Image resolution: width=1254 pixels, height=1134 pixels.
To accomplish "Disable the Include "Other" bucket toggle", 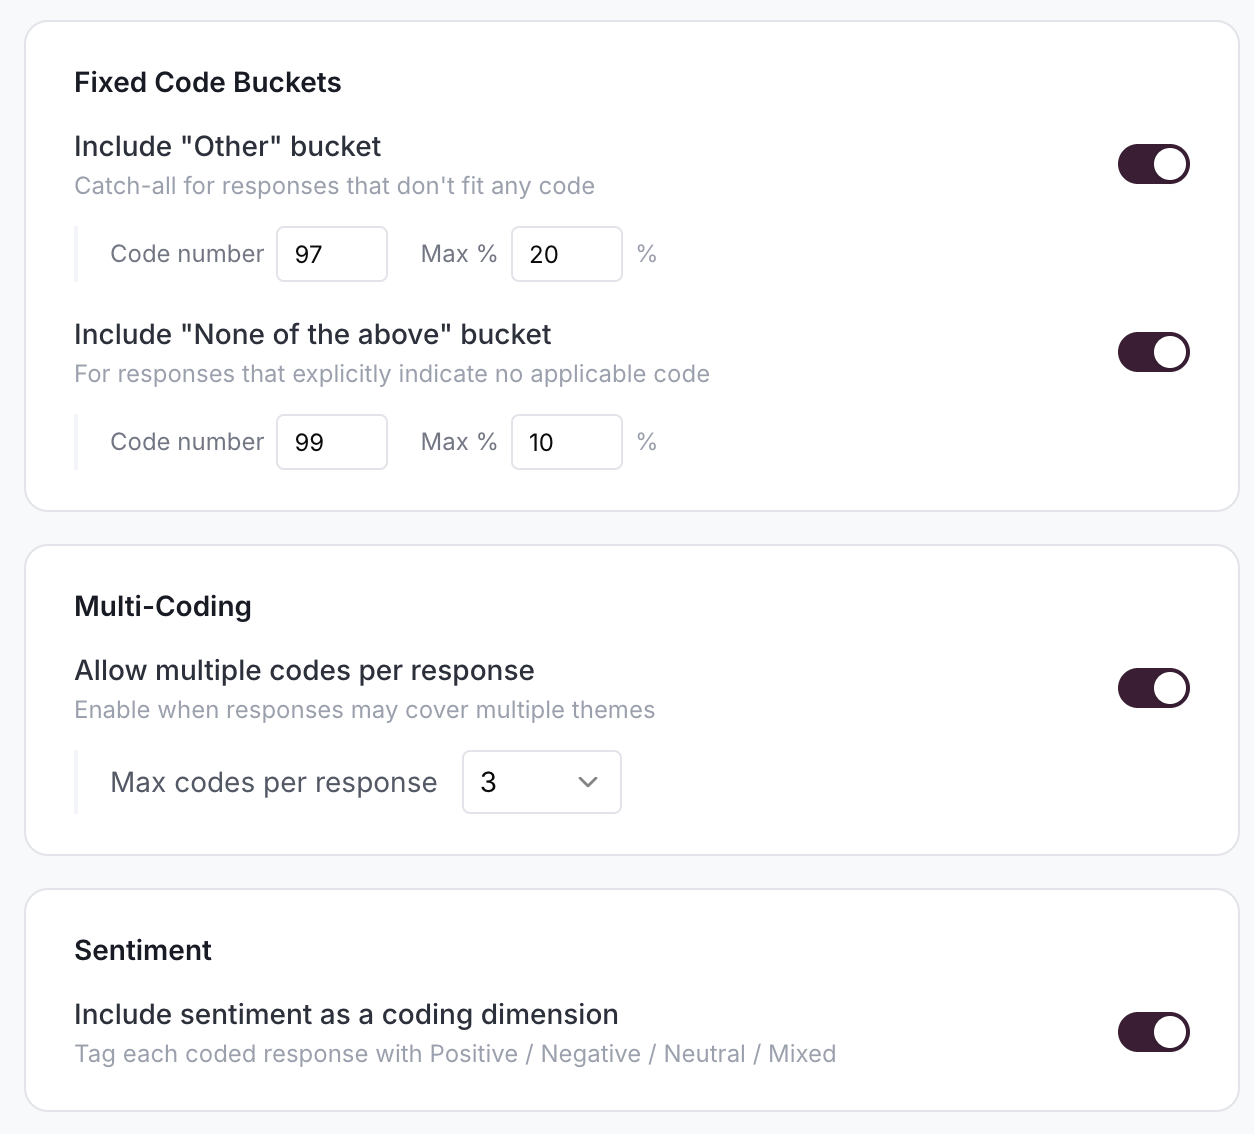I will [x=1153, y=164].
